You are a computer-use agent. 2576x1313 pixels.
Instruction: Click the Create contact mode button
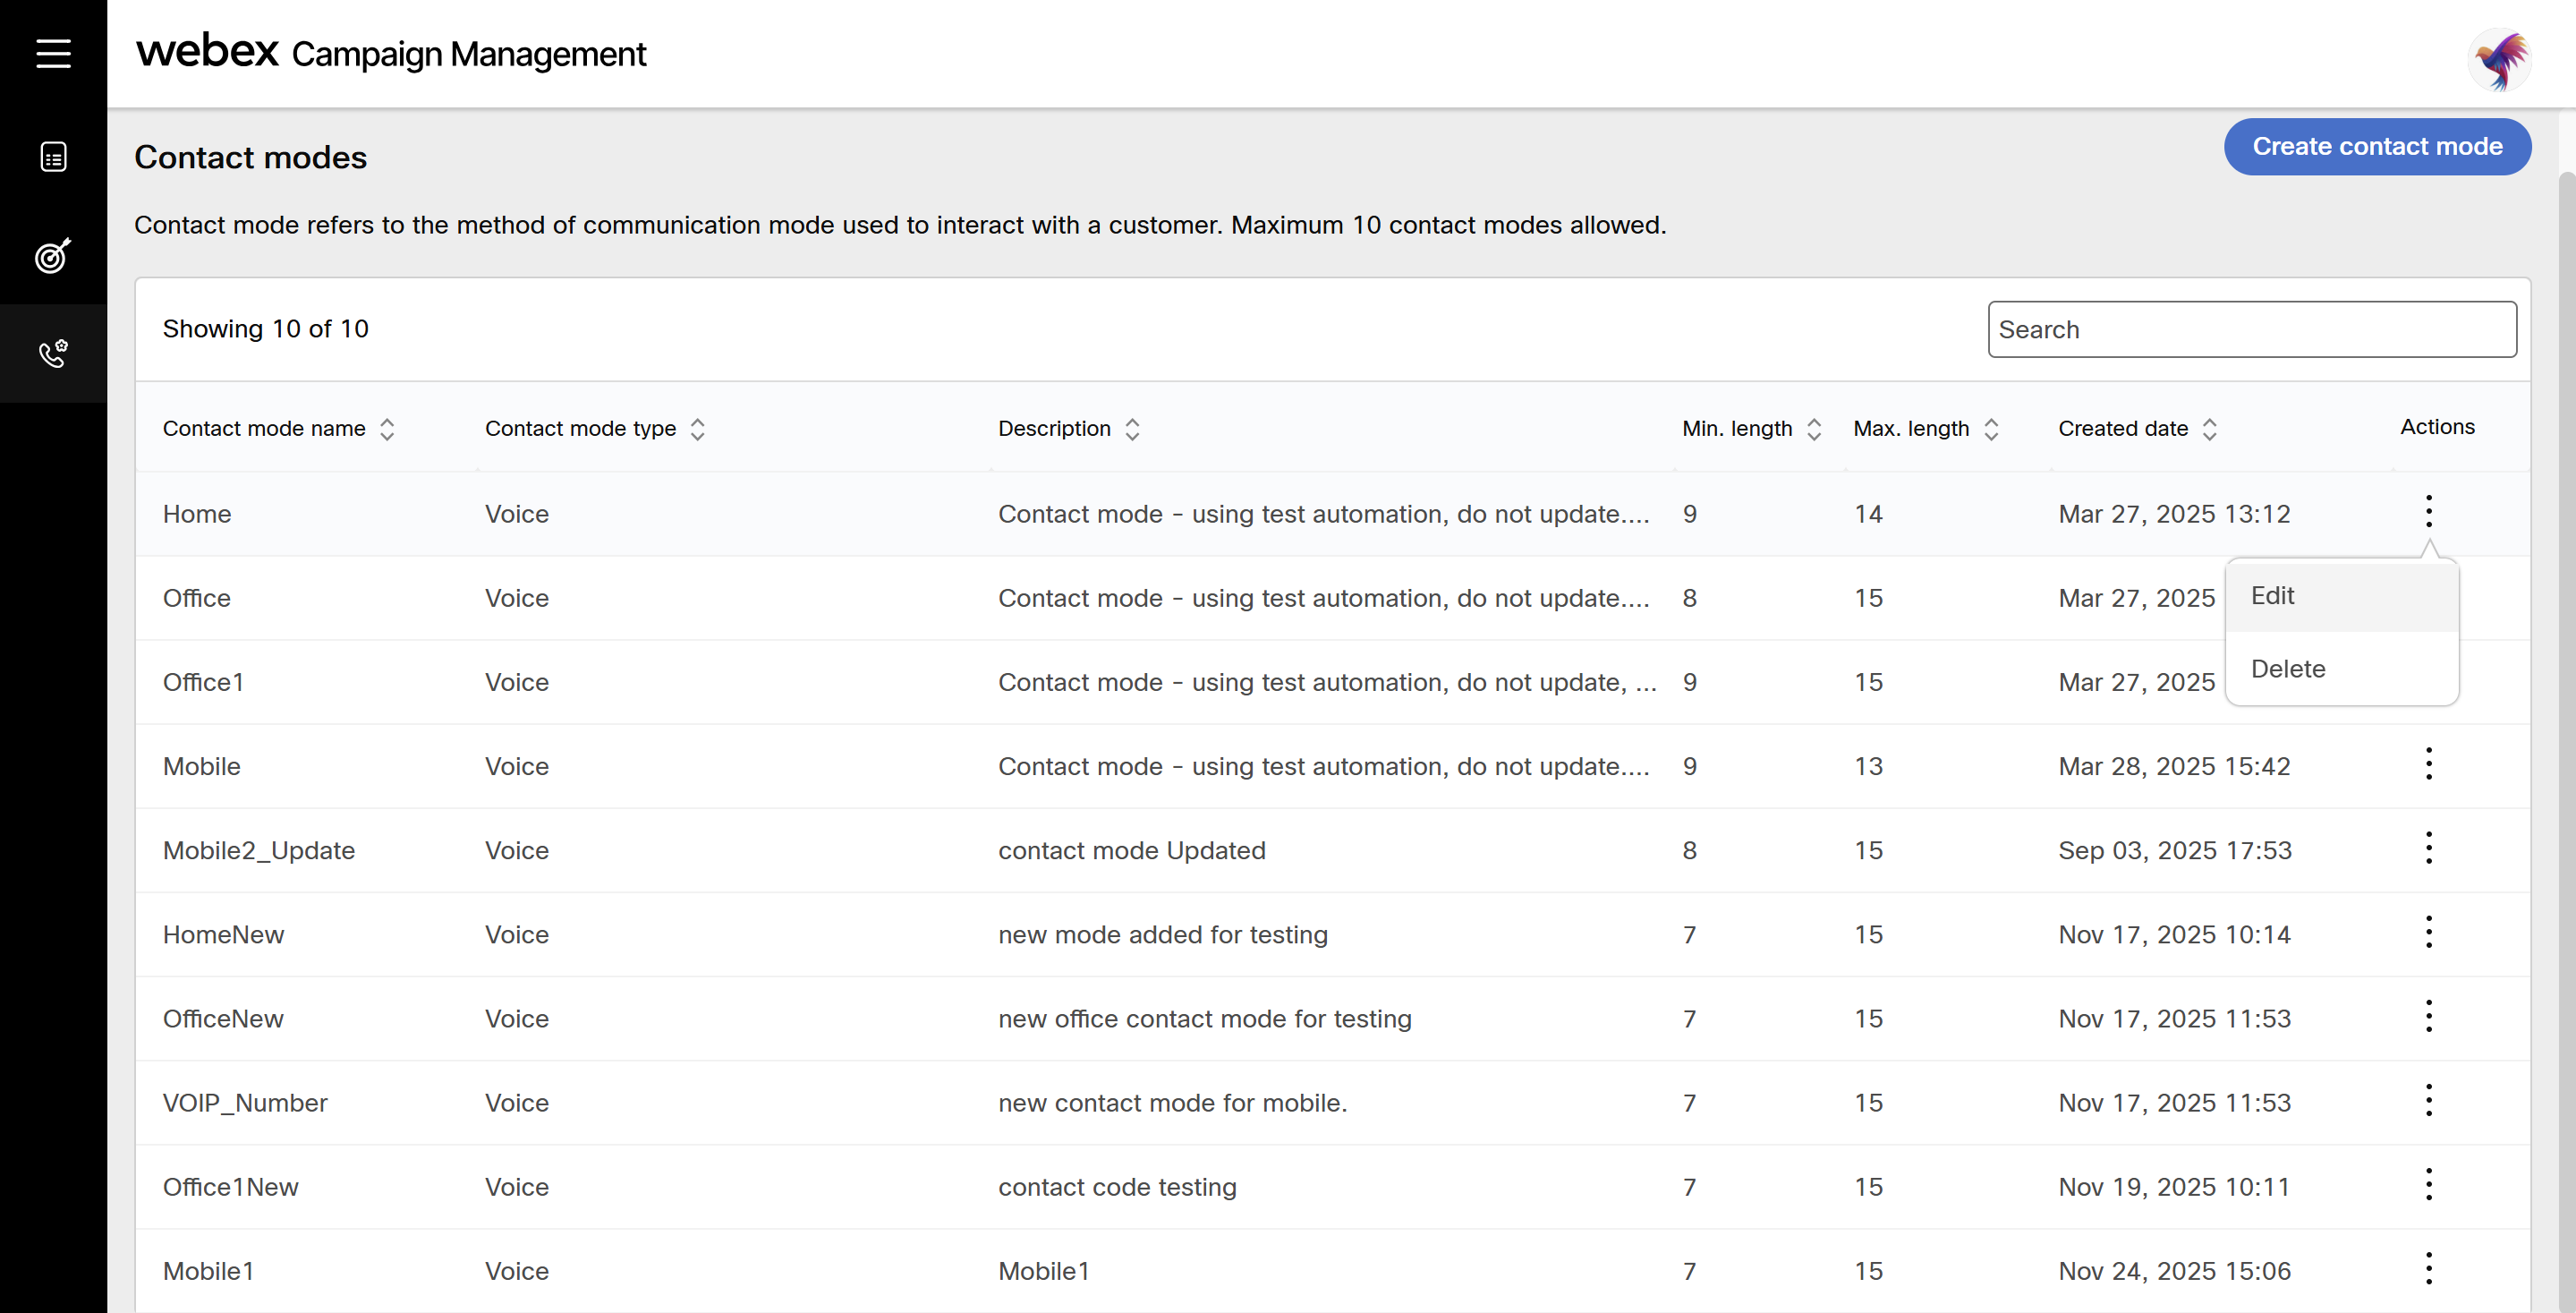point(2376,147)
